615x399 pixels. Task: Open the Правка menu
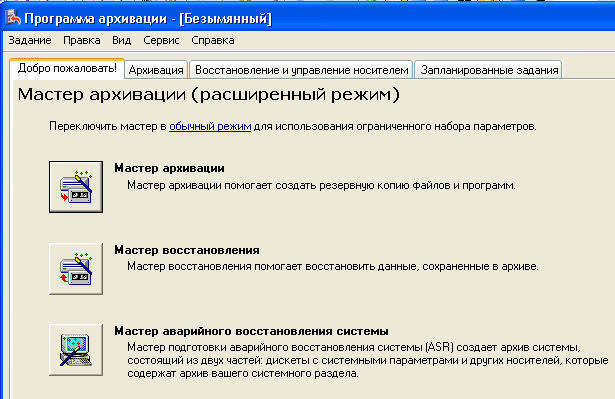coord(82,40)
